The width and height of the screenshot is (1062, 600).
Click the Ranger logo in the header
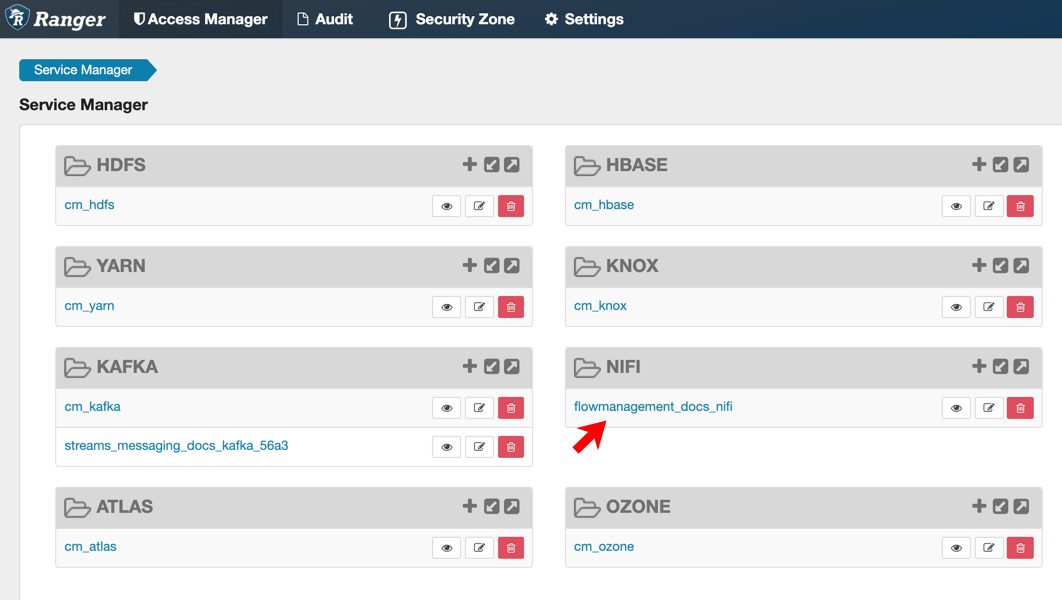[x=56, y=19]
